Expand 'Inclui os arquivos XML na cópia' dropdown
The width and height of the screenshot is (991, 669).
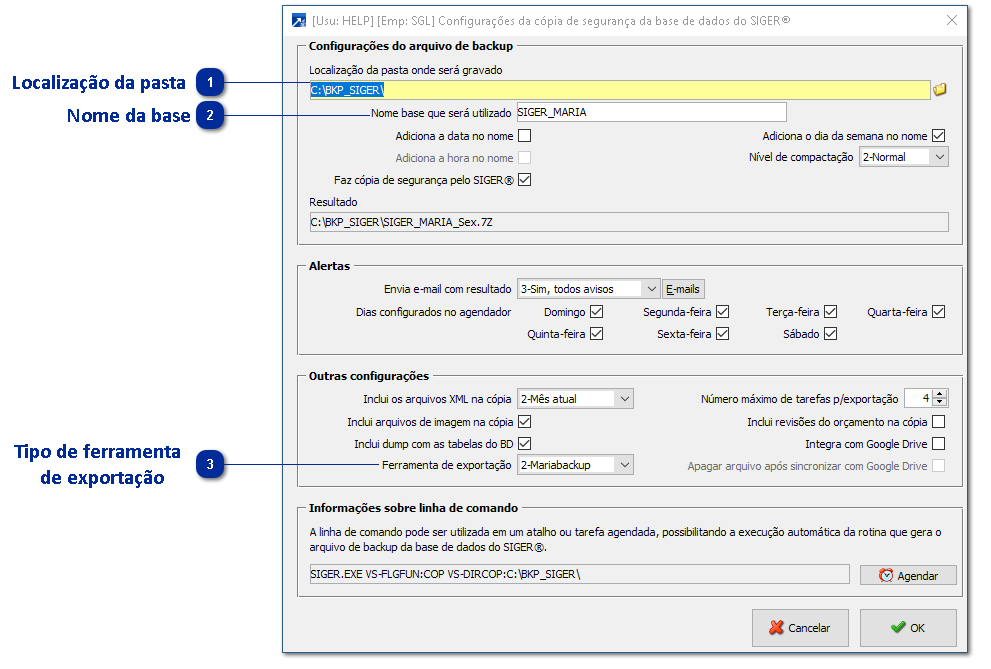[x=624, y=399]
